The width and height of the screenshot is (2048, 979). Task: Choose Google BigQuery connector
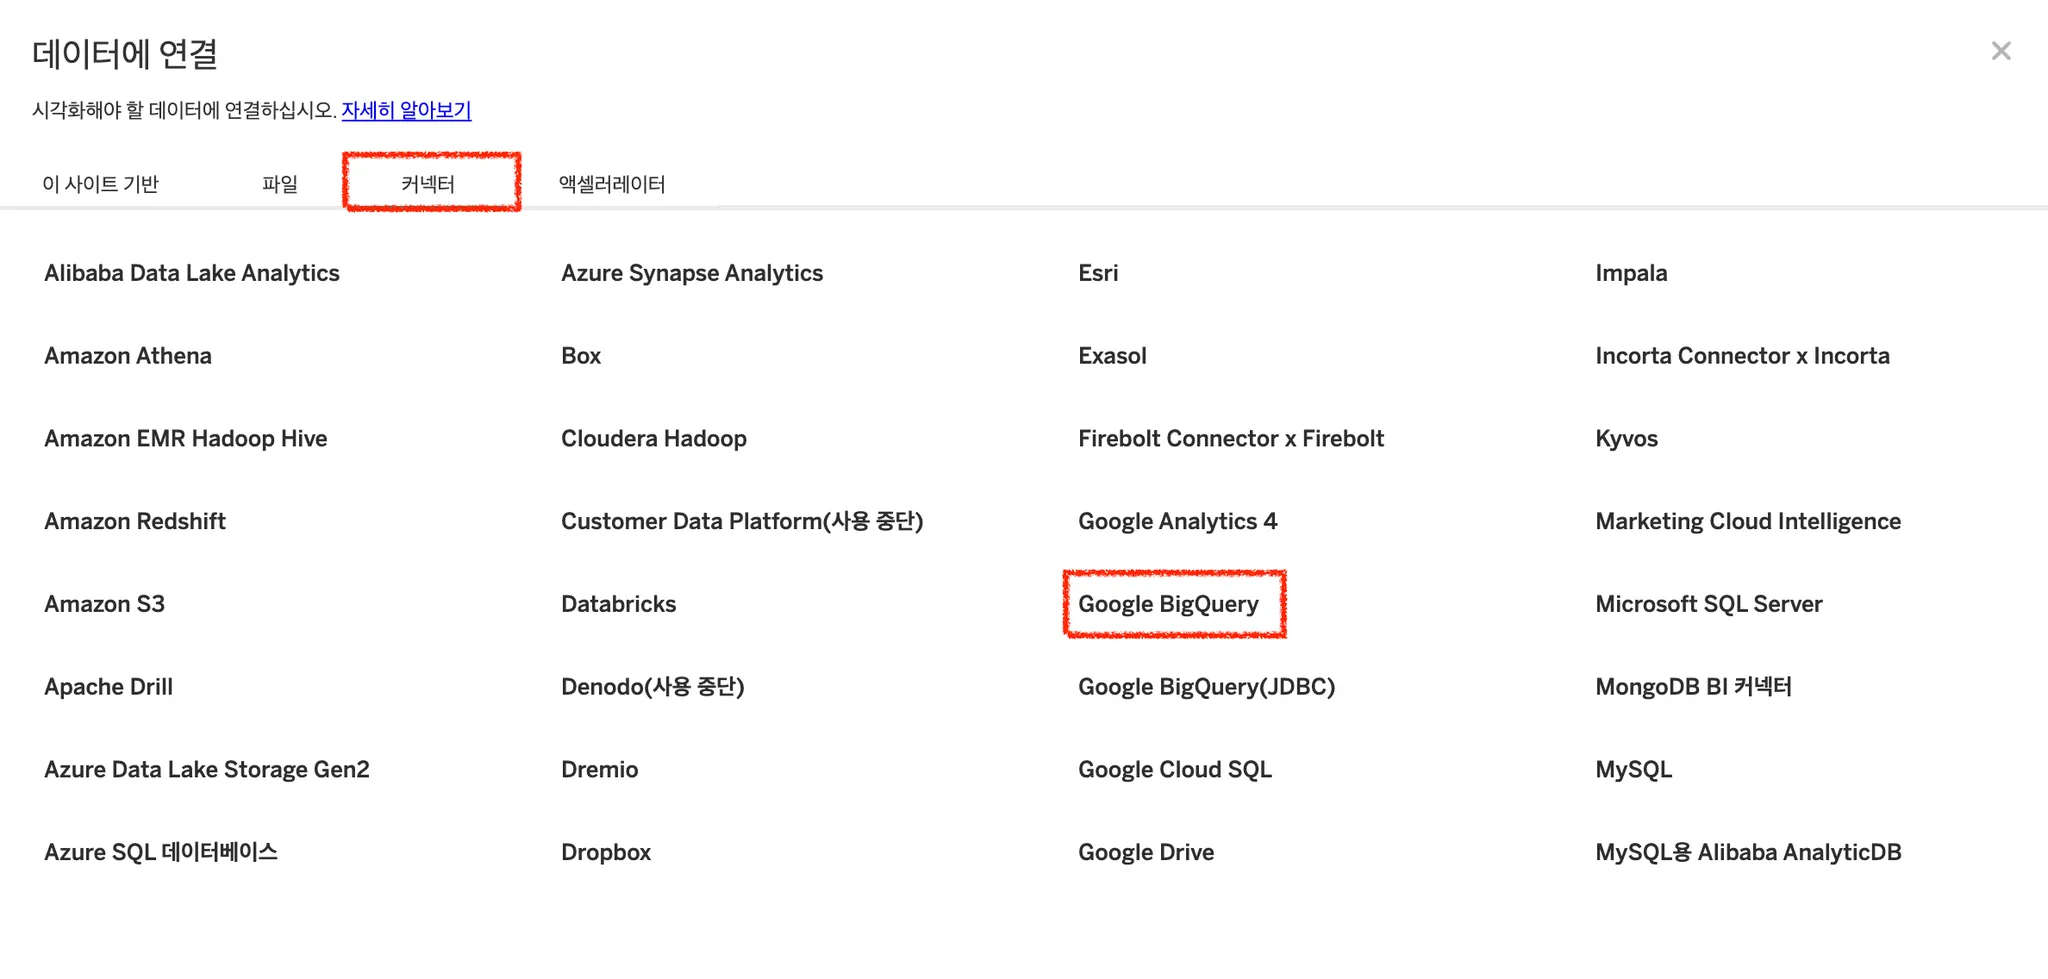1168,604
